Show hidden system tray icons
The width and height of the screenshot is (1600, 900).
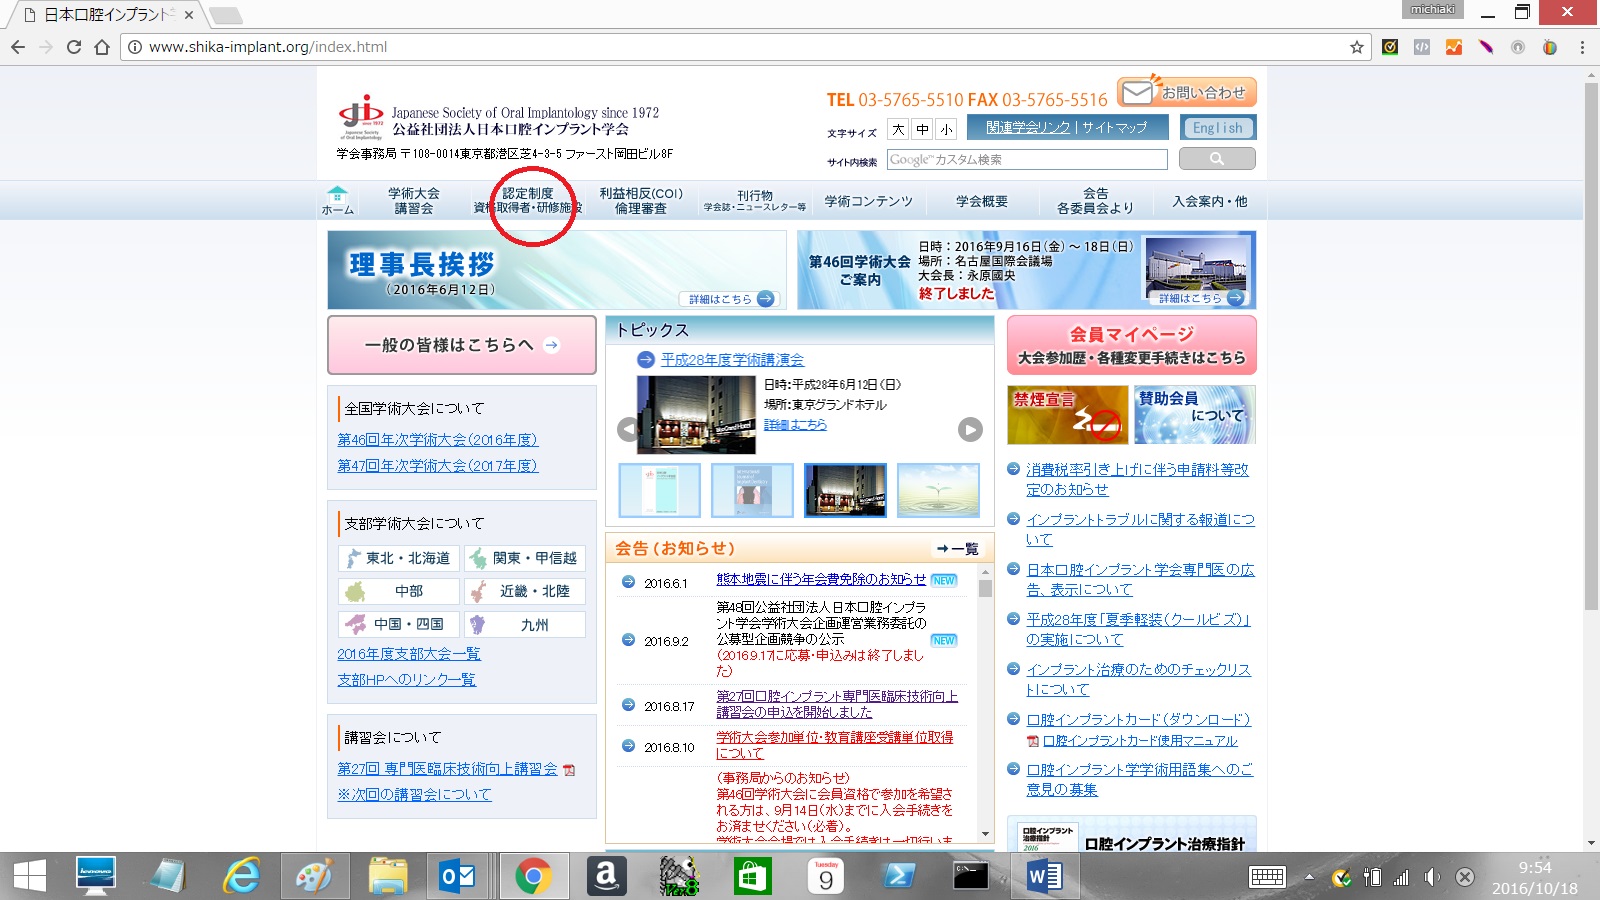[x=1309, y=877]
